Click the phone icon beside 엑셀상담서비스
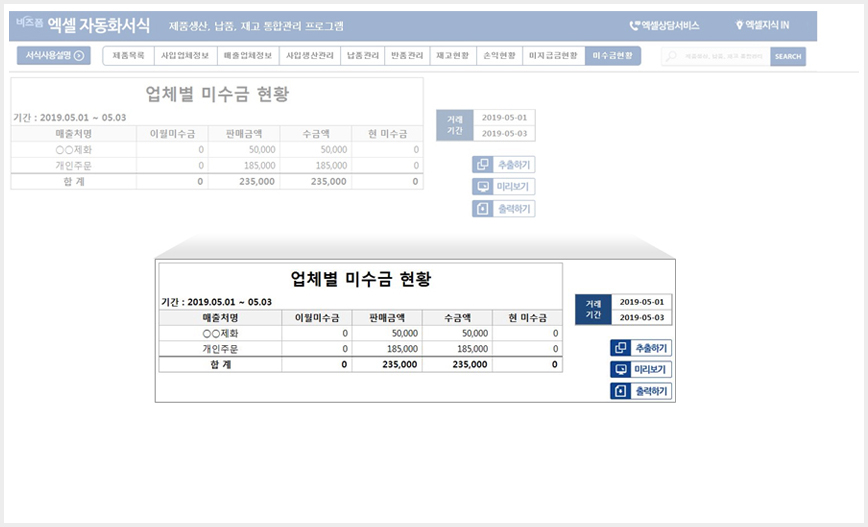This screenshot has height=527, width=868. 634,25
